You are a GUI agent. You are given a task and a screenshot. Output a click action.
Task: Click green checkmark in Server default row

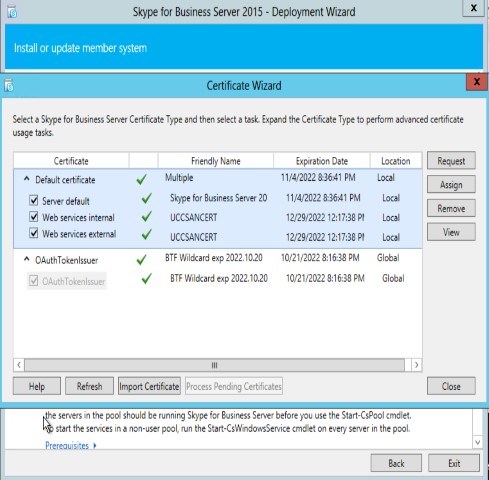click(x=146, y=198)
